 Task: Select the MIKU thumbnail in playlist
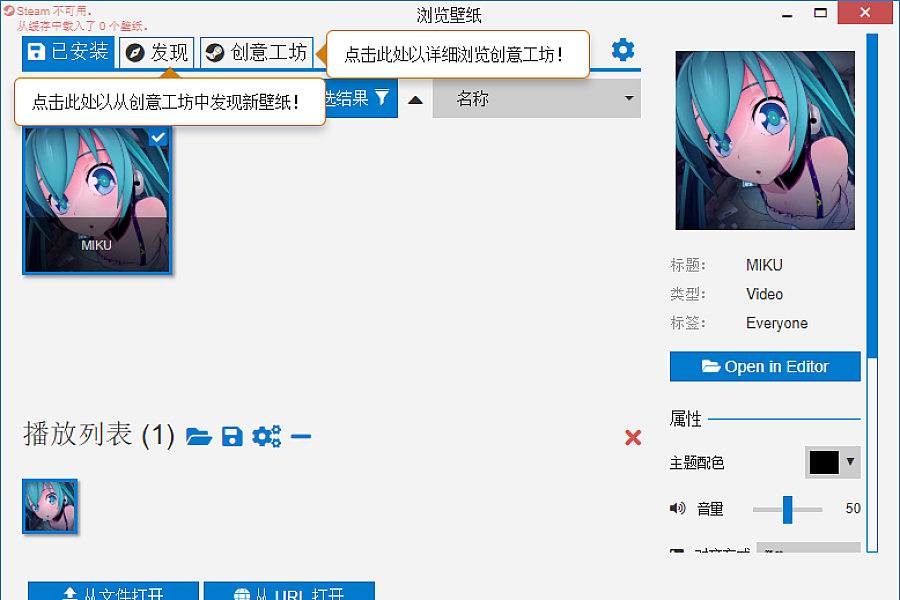point(50,506)
